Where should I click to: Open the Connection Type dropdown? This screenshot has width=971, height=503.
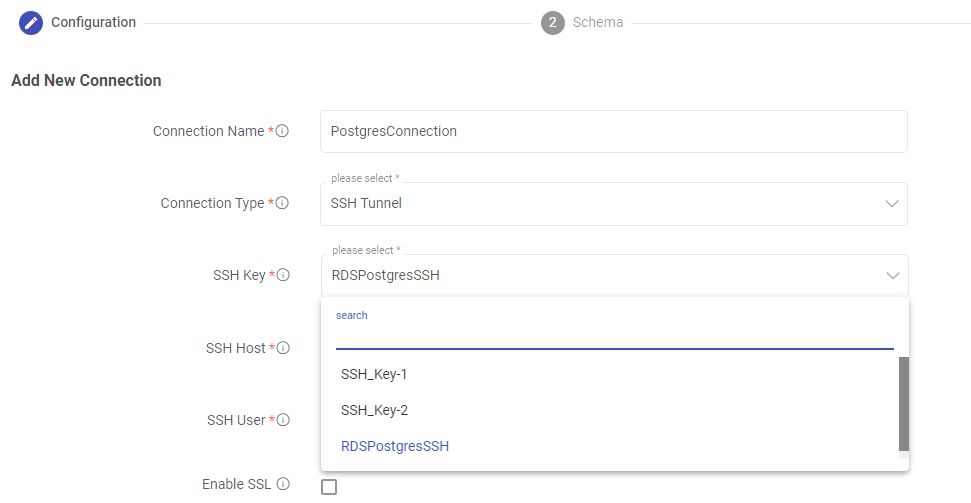(614, 204)
